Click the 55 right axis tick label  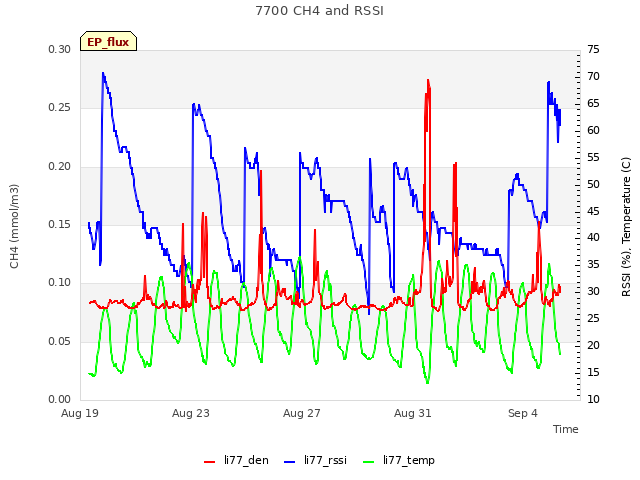(593, 157)
